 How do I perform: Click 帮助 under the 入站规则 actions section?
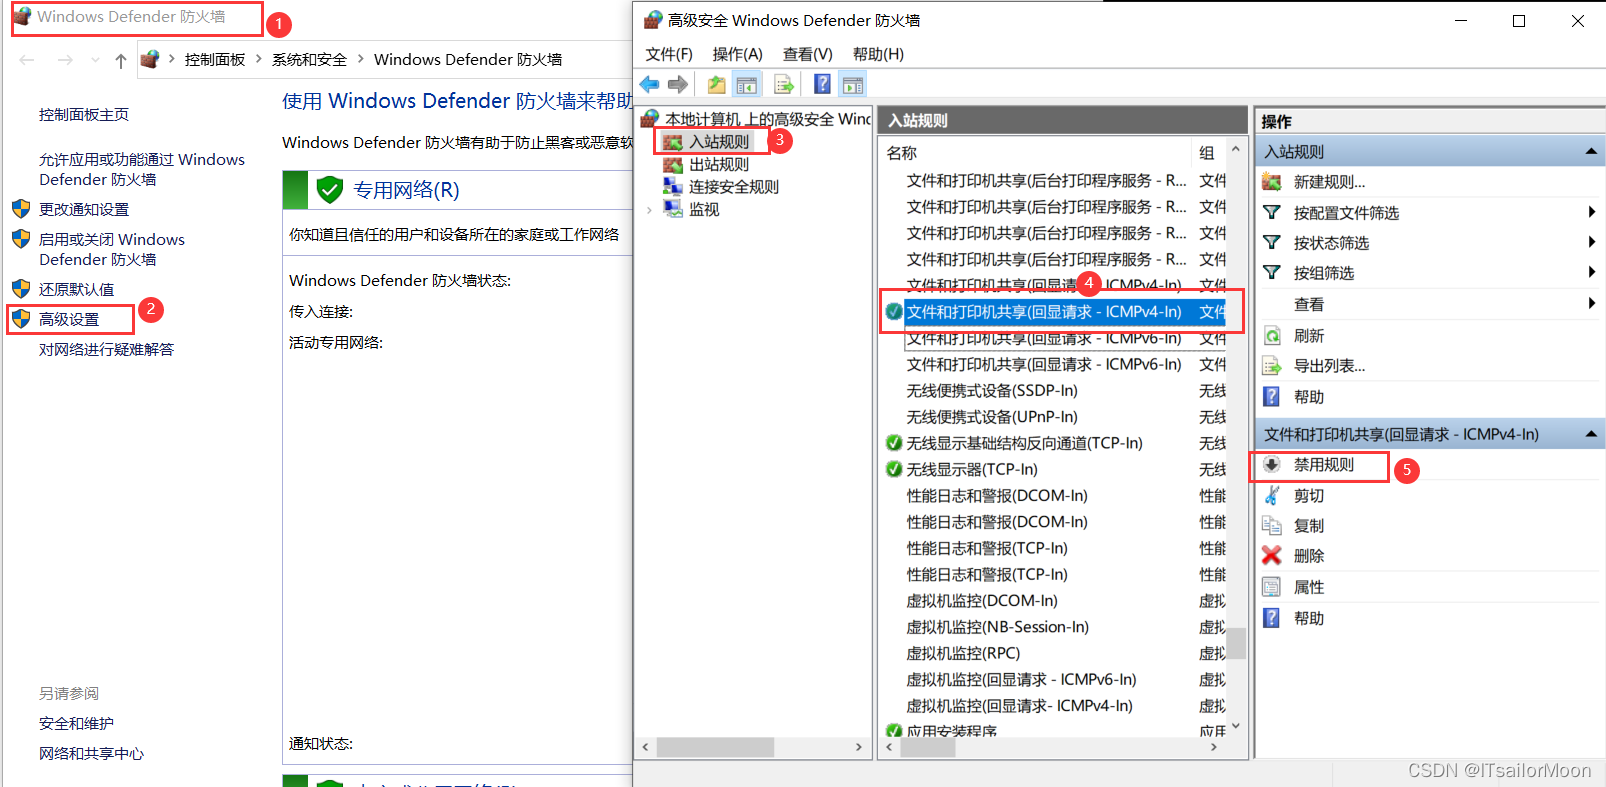click(x=1309, y=397)
